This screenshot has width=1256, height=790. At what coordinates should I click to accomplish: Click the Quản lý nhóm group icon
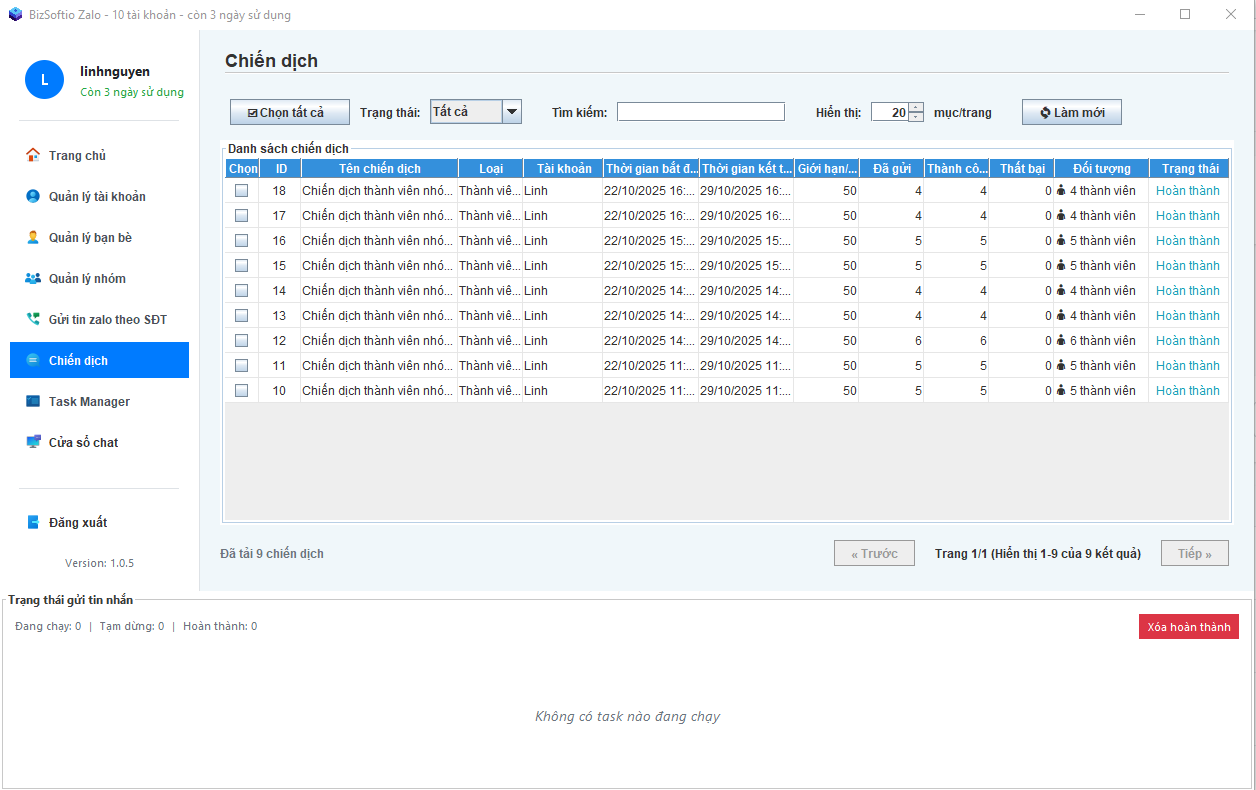point(33,278)
